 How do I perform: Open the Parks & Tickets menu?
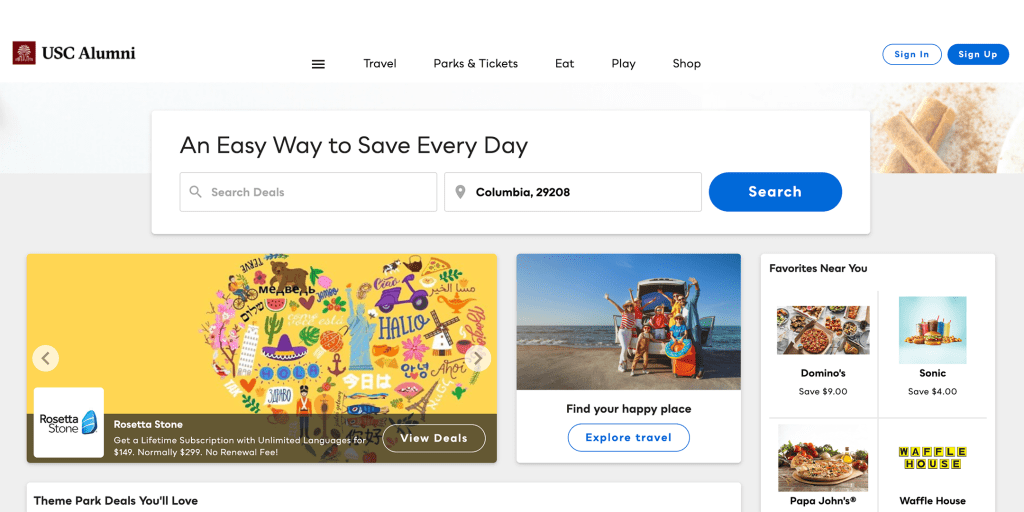[x=475, y=63]
